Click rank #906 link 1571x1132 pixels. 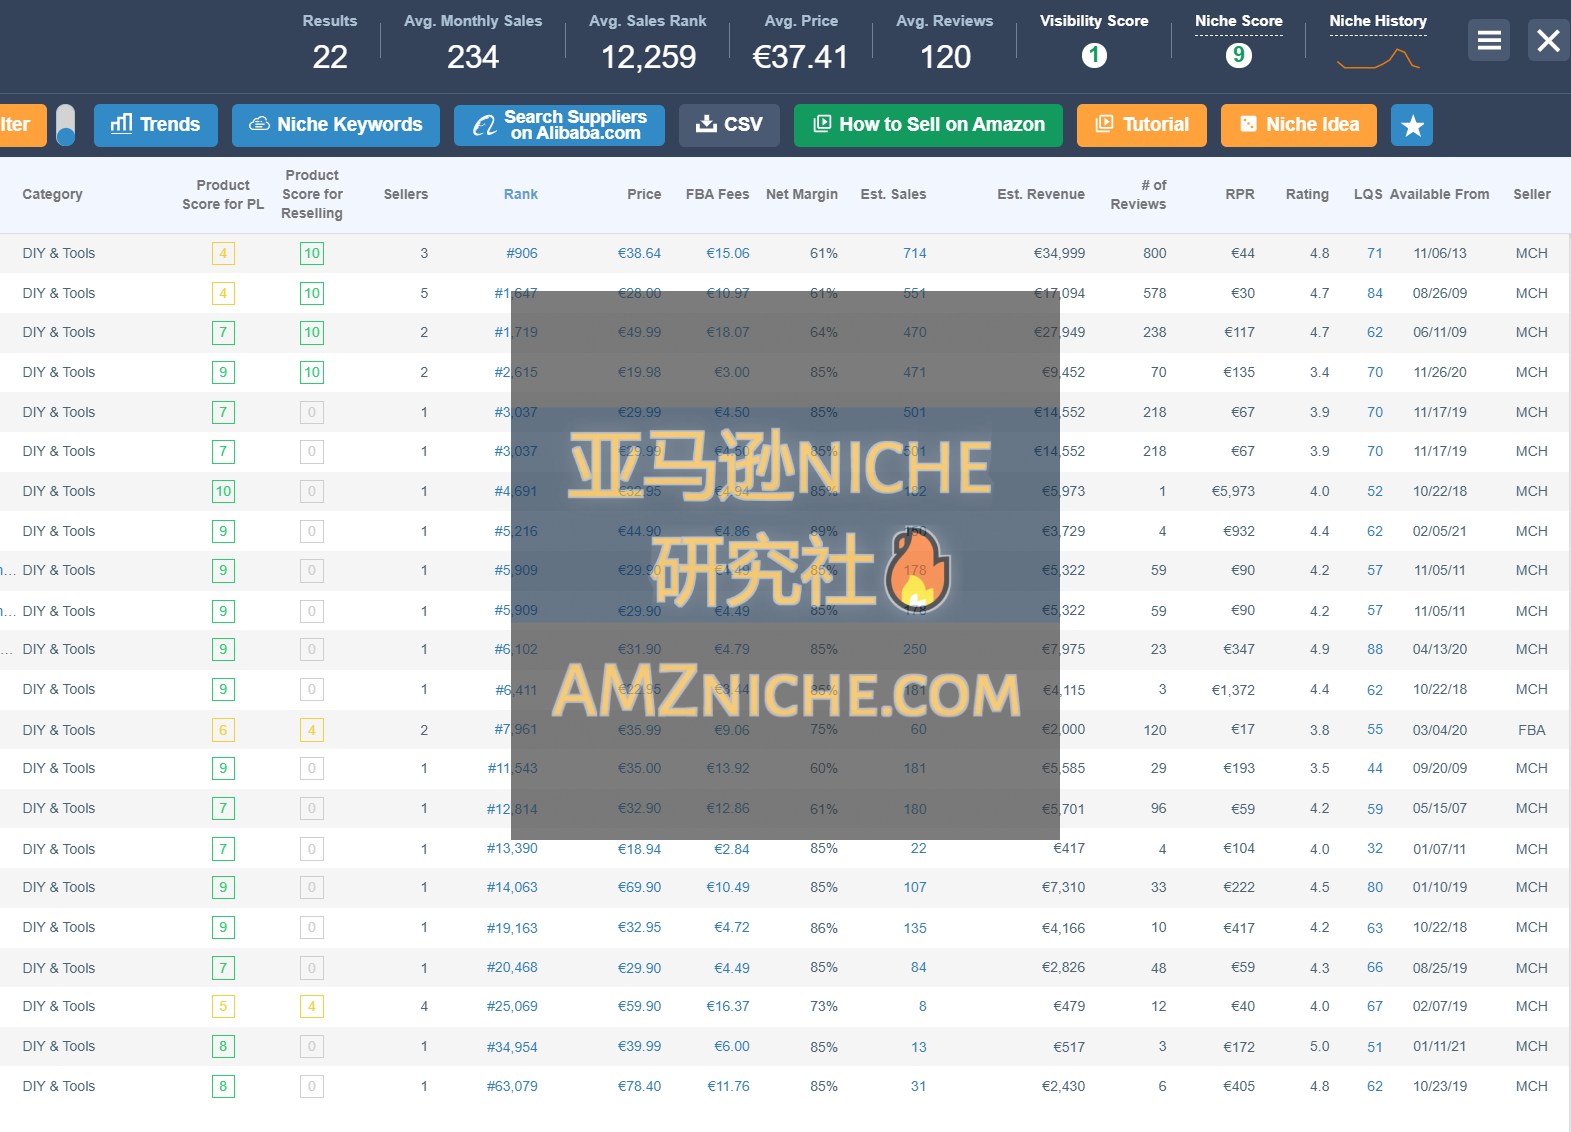pos(522,253)
